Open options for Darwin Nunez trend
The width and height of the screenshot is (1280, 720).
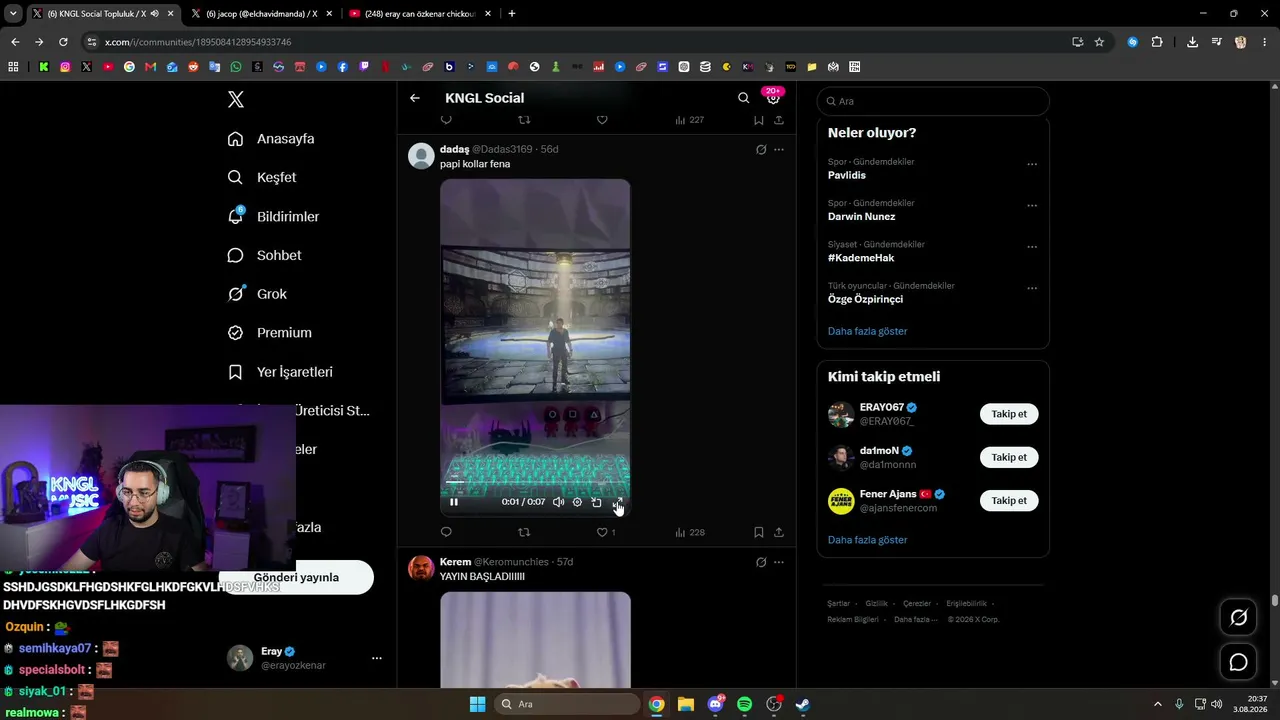coord(1032,206)
